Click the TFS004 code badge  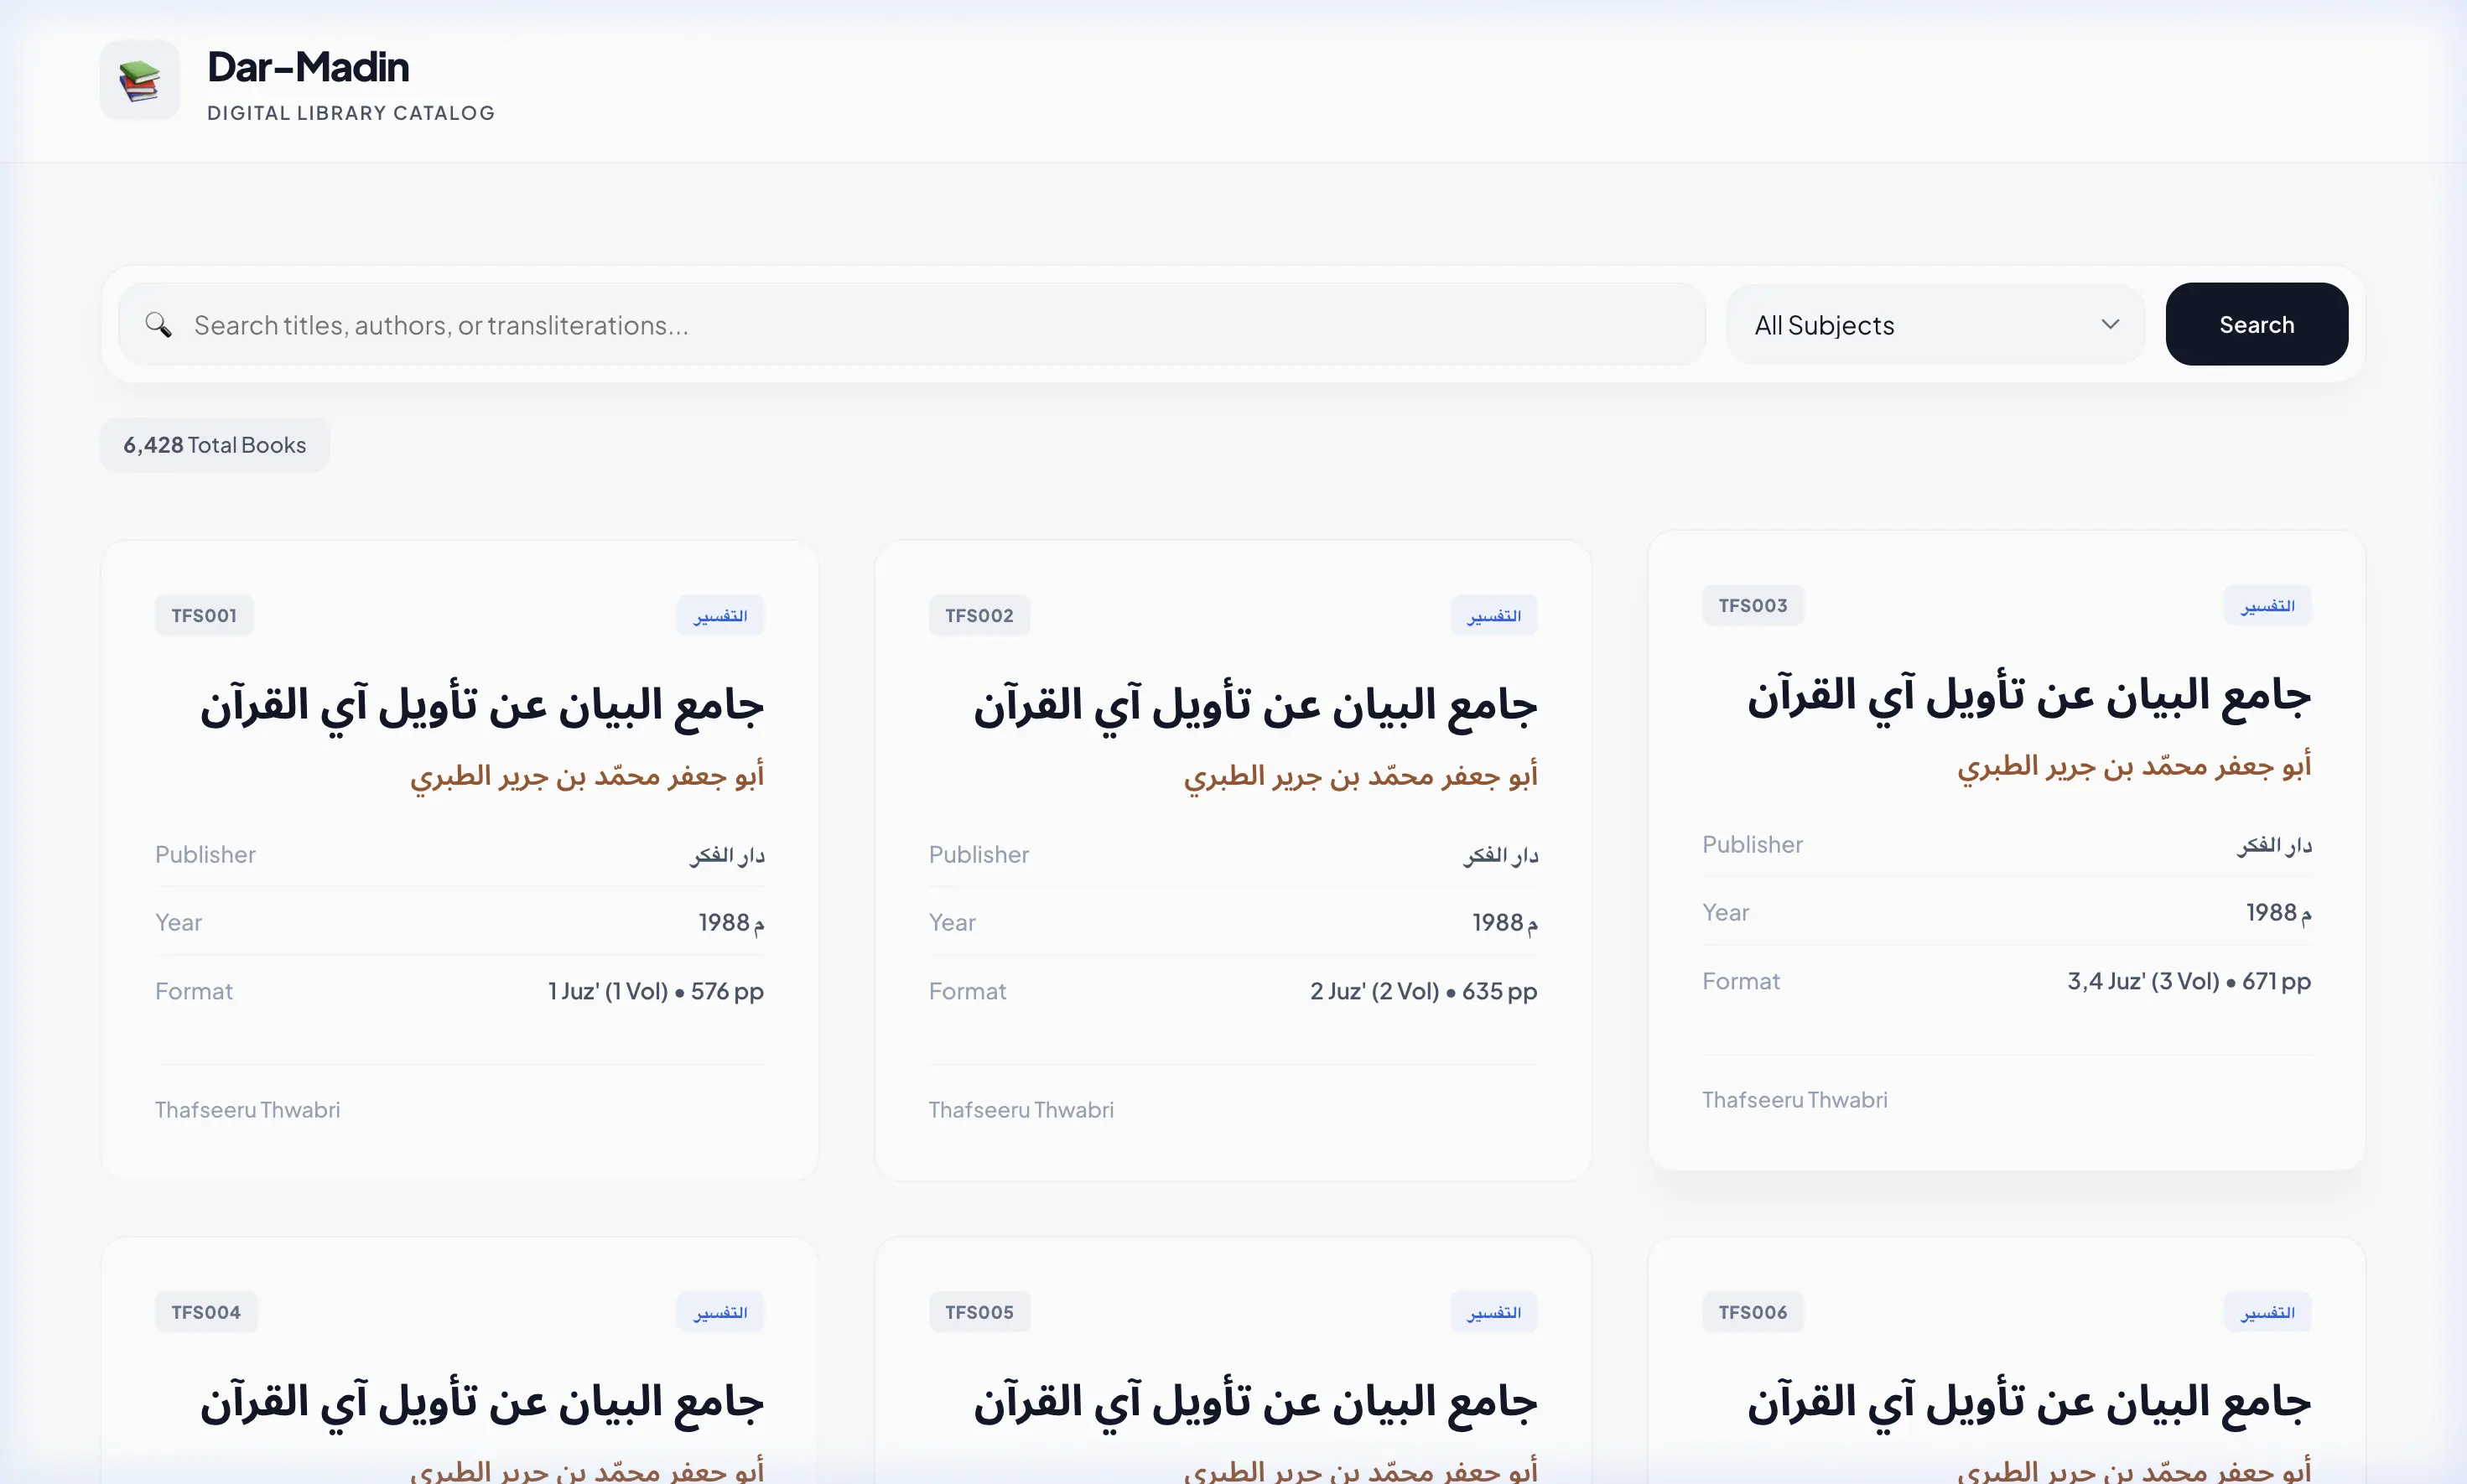click(205, 1312)
